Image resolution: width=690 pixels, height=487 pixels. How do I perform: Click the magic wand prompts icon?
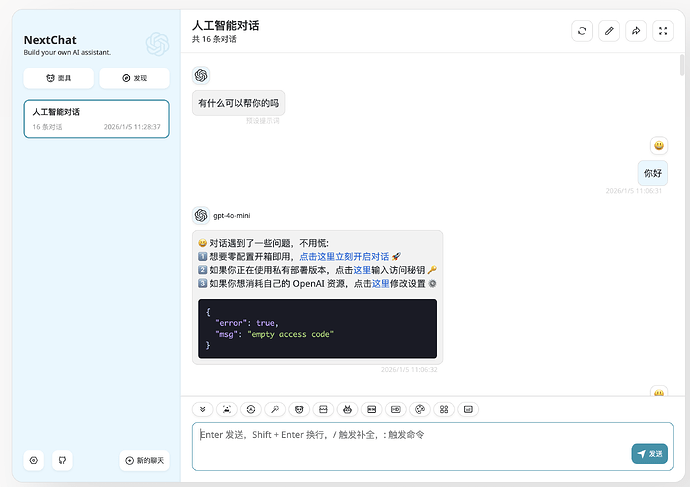point(274,409)
